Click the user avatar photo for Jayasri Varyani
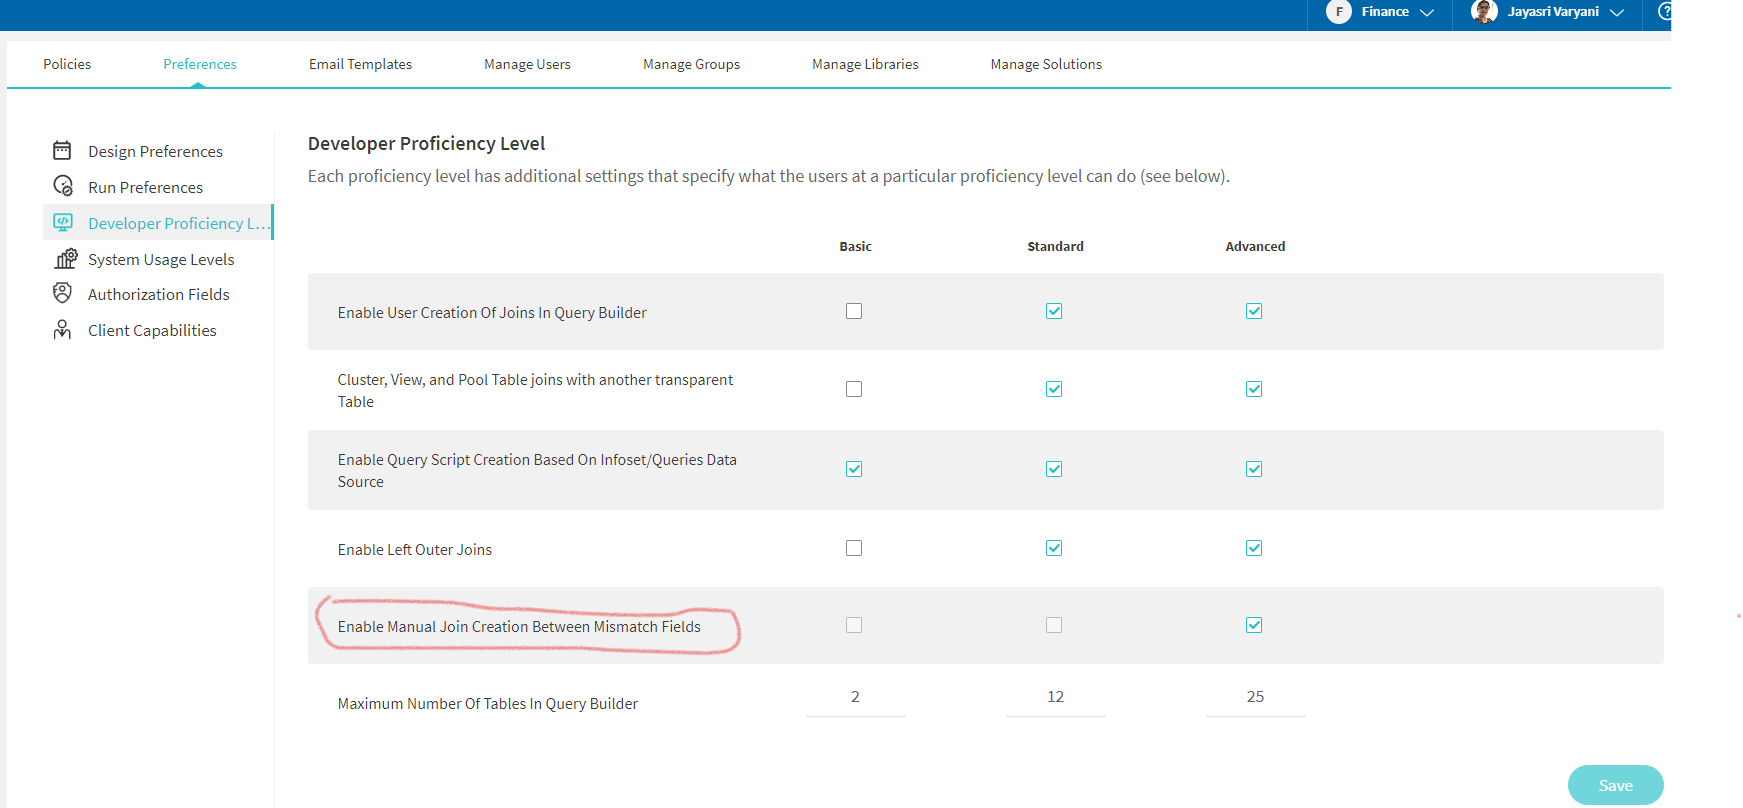The width and height of the screenshot is (1743, 808). pyautogui.click(x=1484, y=12)
